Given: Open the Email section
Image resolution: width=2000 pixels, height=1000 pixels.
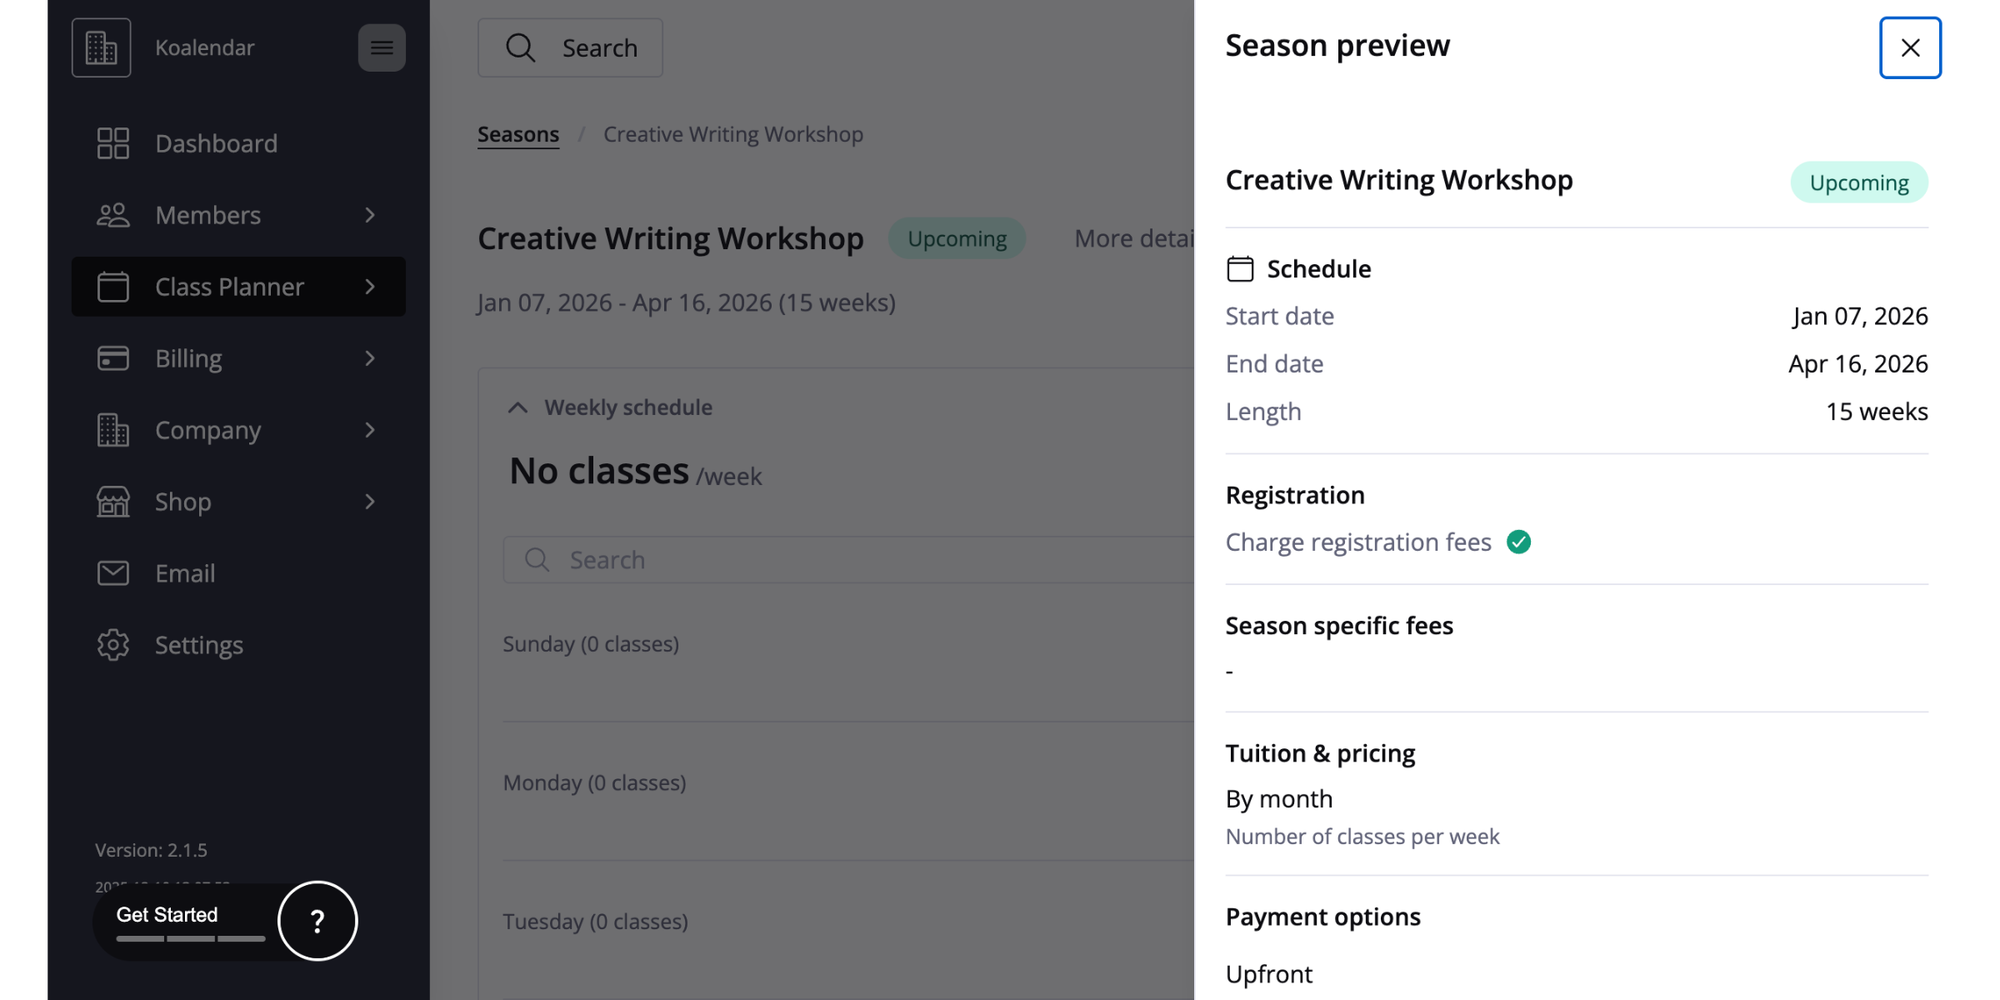Looking at the screenshot, I should [x=185, y=573].
